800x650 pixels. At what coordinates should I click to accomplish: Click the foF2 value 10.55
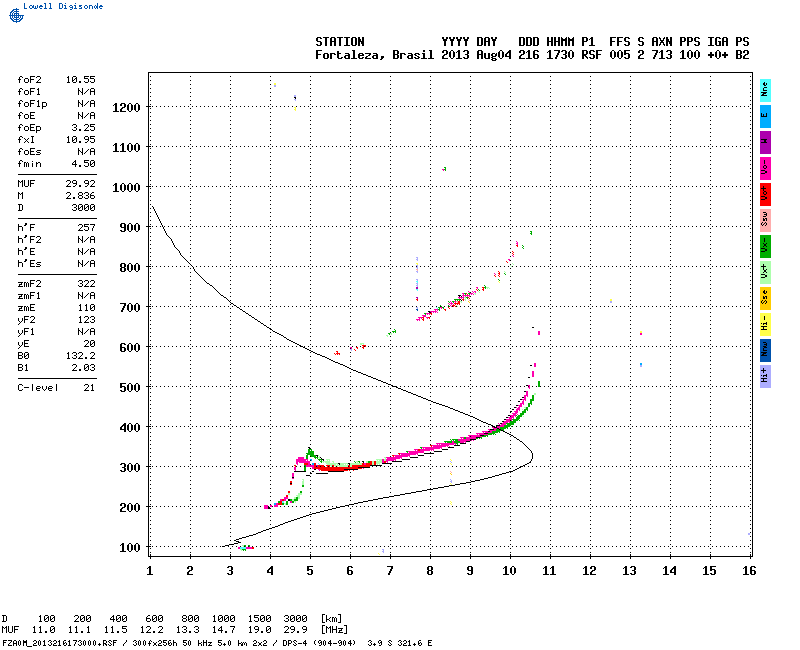tap(81, 80)
